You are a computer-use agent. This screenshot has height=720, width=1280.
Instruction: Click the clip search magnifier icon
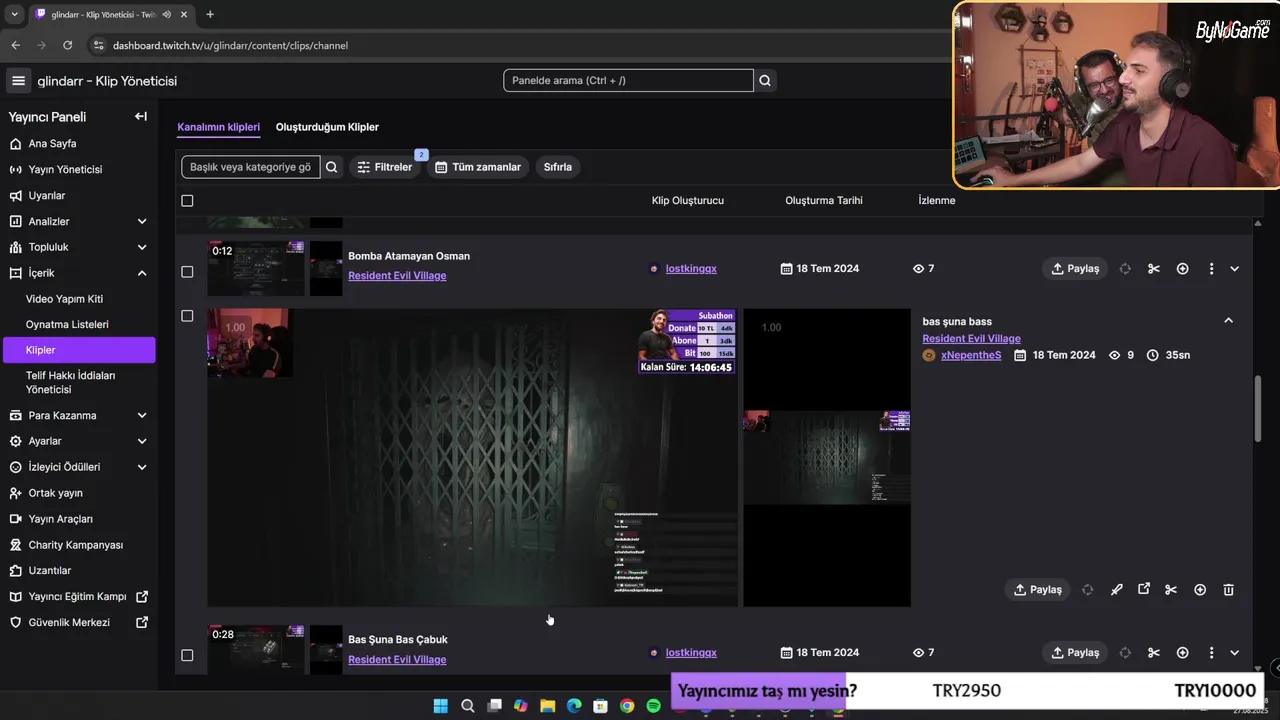(x=332, y=167)
